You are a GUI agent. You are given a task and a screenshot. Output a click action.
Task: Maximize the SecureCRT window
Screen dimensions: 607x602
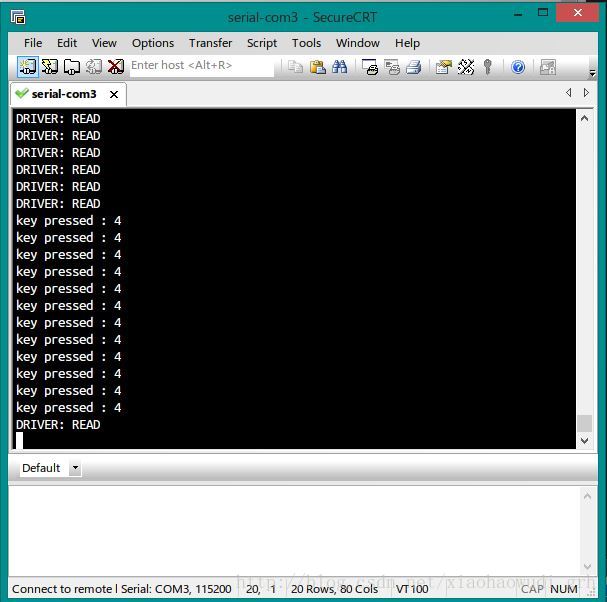(543, 12)
